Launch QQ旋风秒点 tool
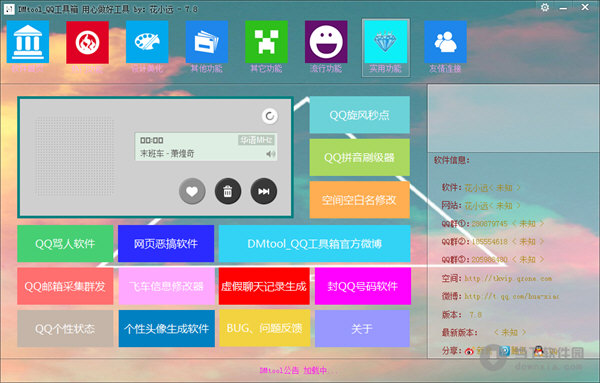The width and height of the screenshot is (600, 383). (x=359, y=115)
